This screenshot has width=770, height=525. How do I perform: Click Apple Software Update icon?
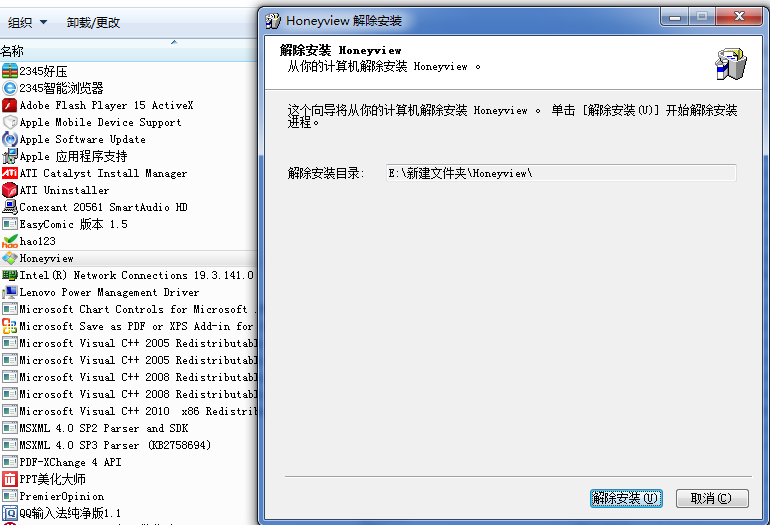(x=9, y=139)
